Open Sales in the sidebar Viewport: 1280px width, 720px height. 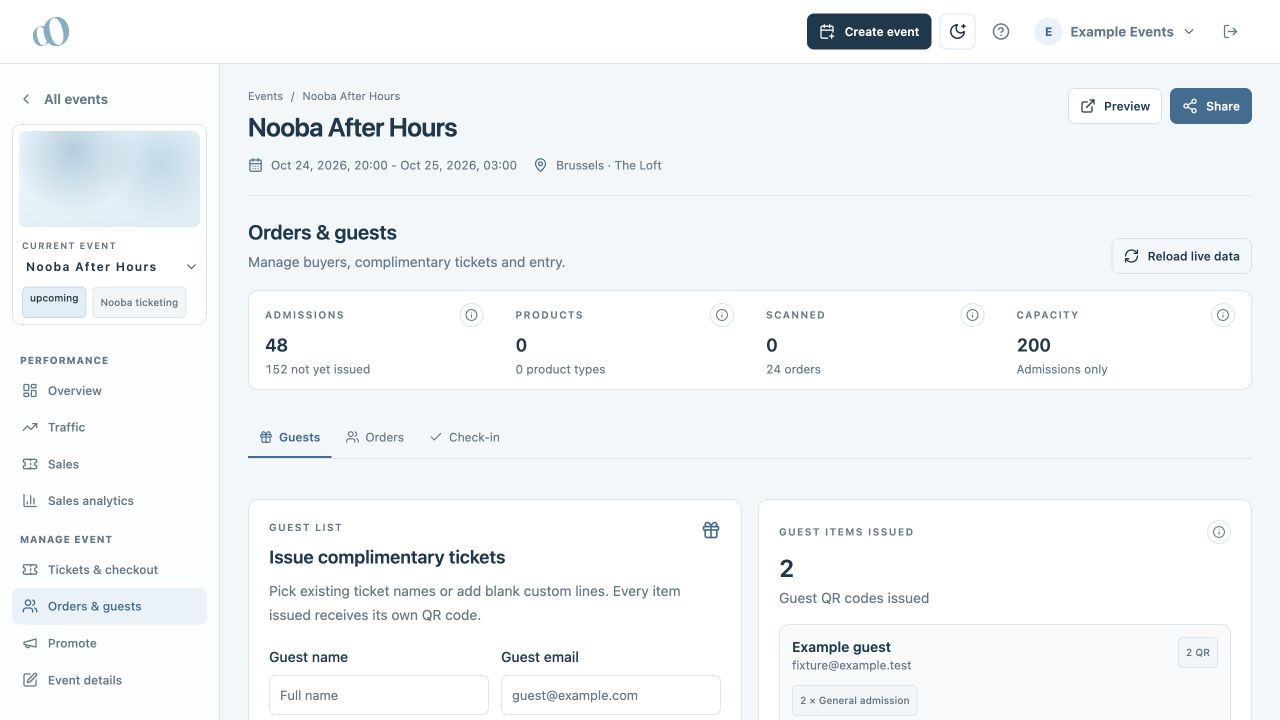tap(110, 464)
